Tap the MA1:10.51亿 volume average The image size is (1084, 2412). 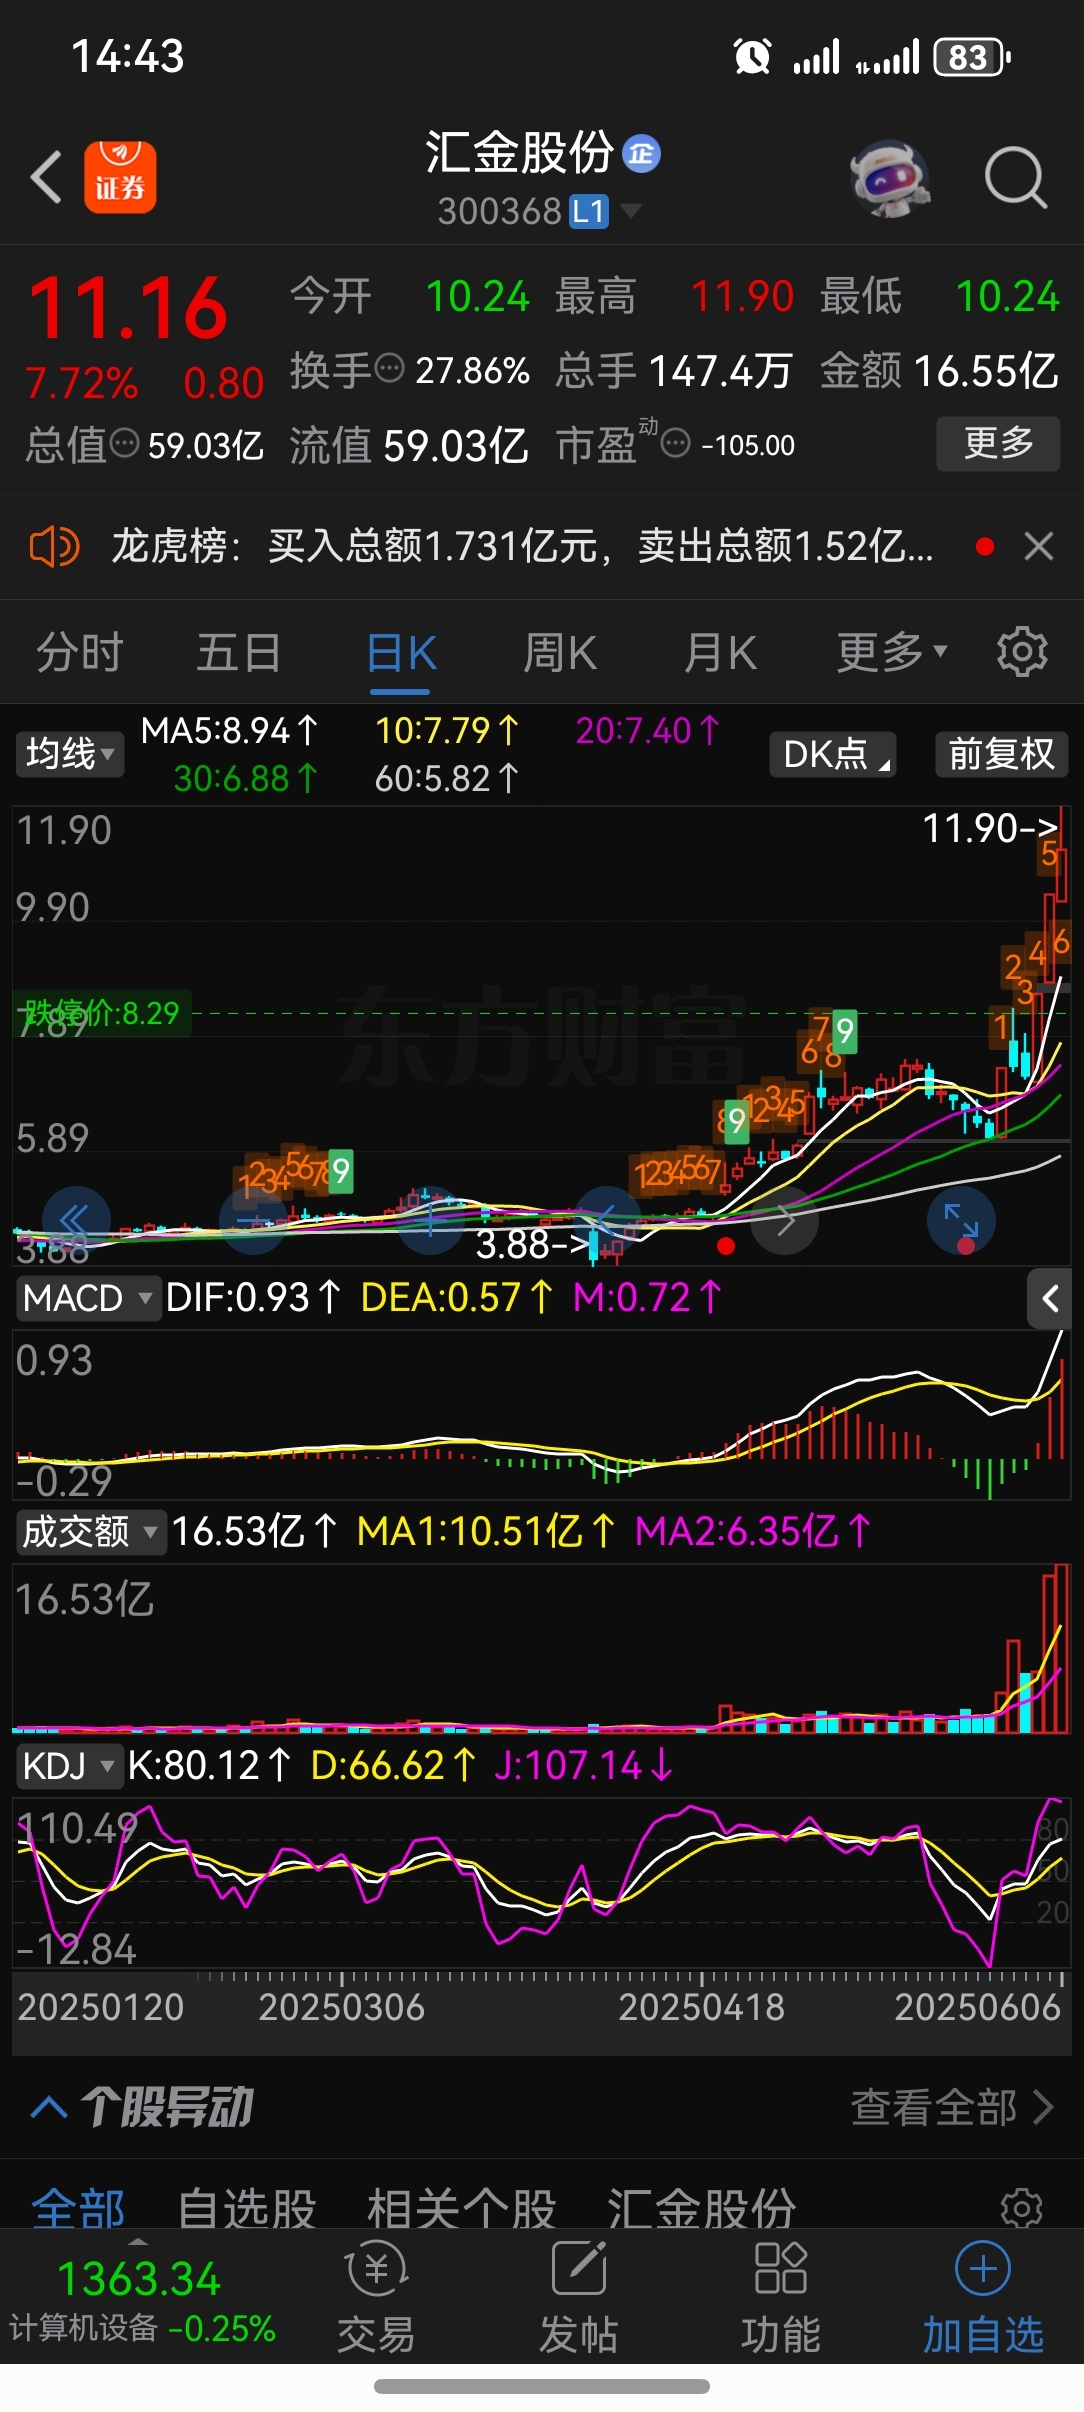point(487,1530)
